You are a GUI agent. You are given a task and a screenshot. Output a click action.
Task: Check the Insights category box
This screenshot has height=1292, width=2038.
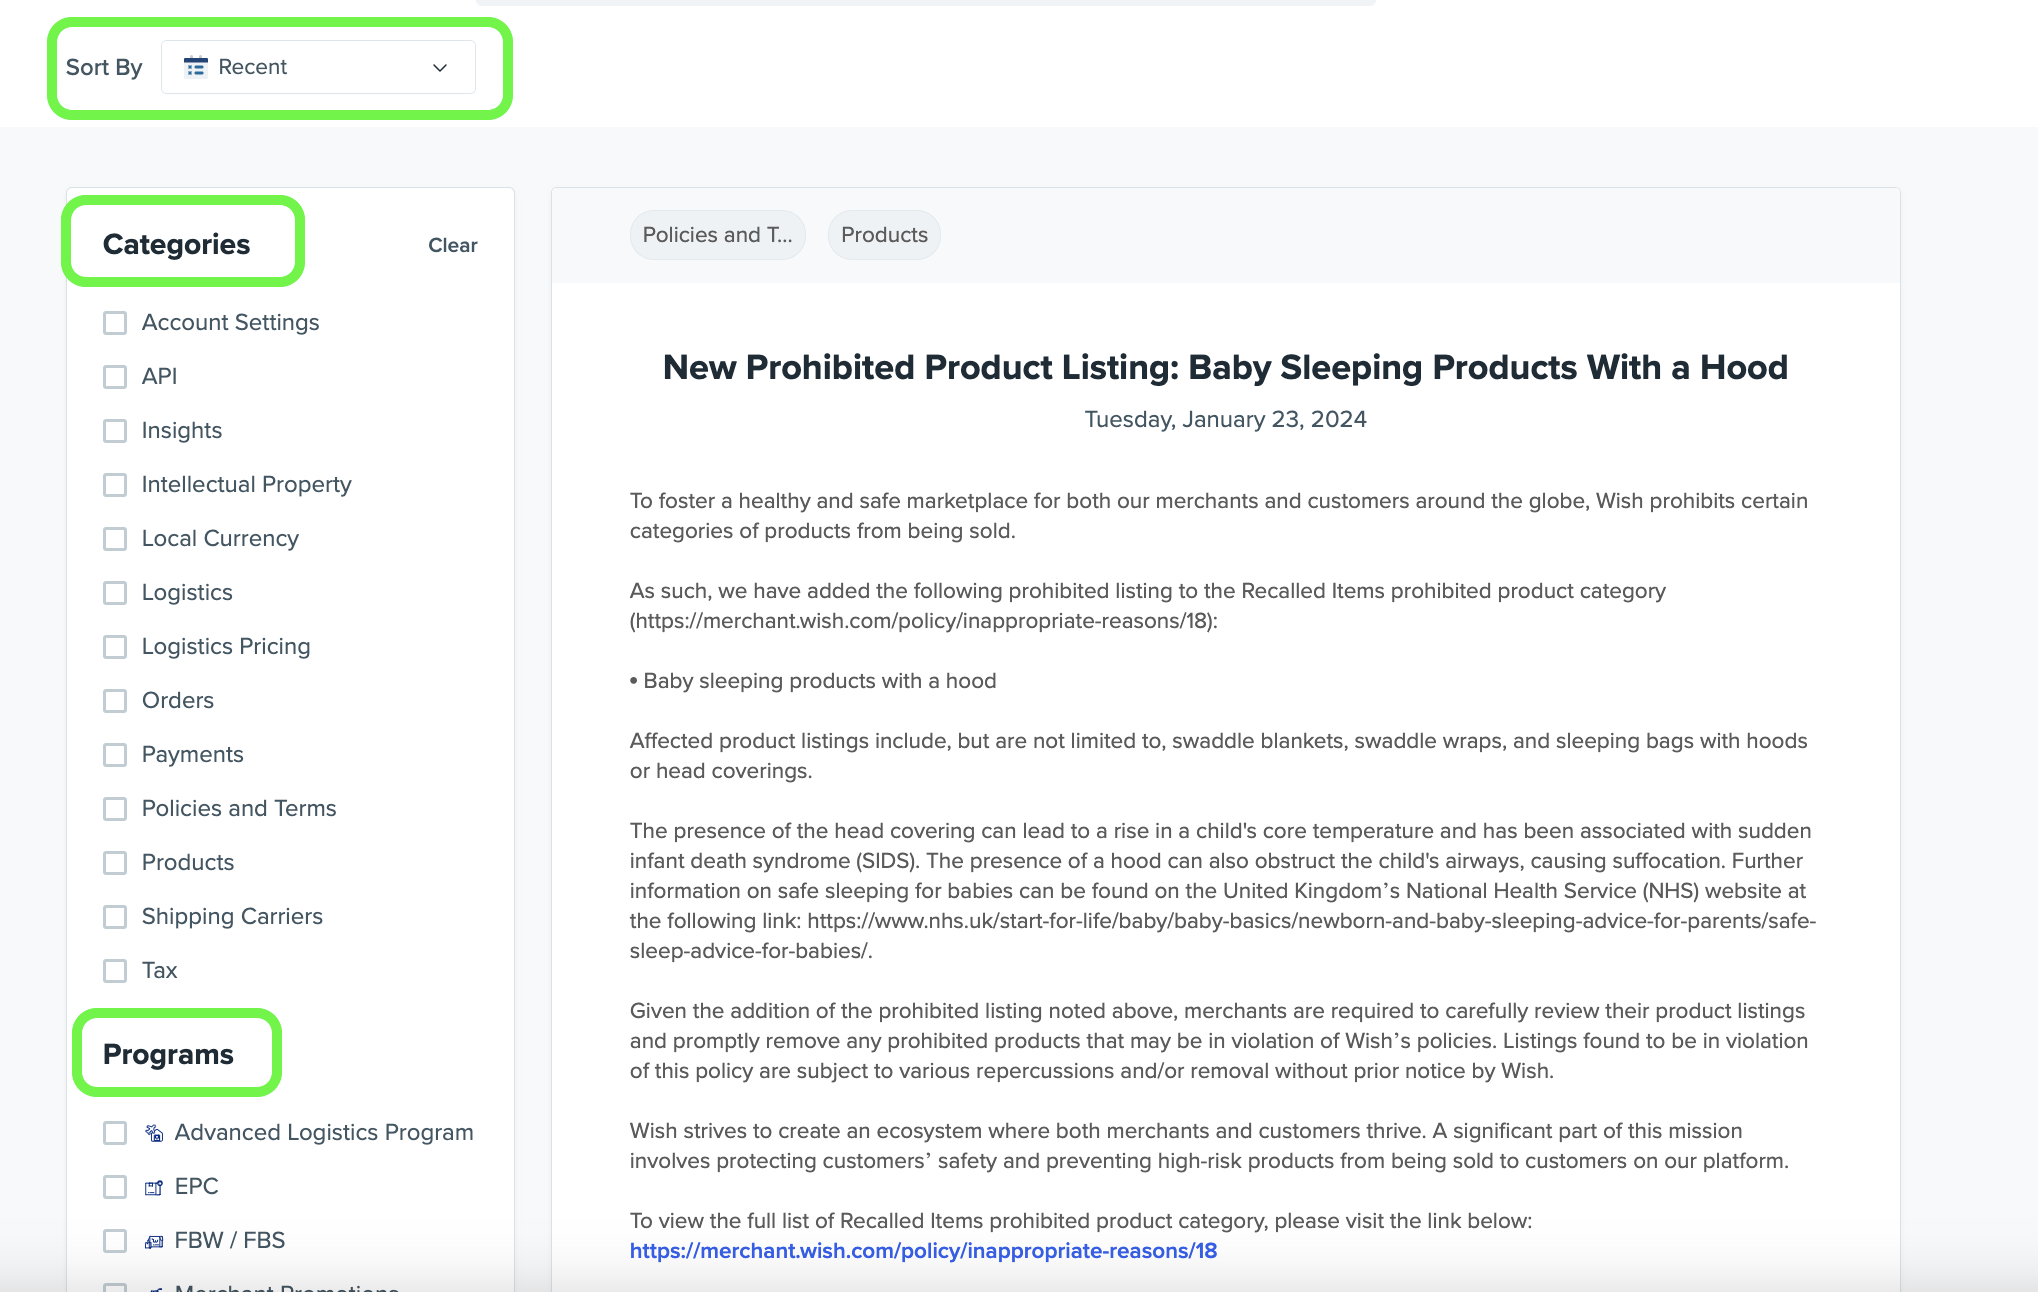pyautogui.click(x=115, y=431)
